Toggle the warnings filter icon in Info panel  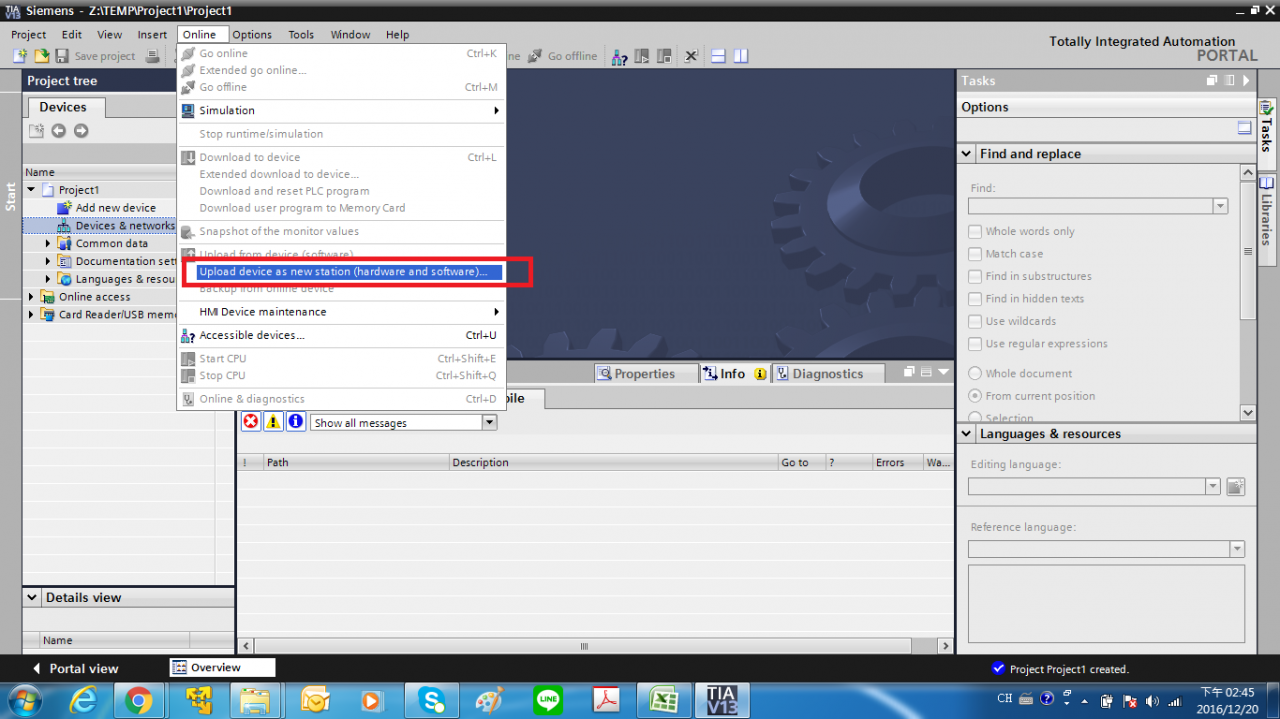click(273, 422)
